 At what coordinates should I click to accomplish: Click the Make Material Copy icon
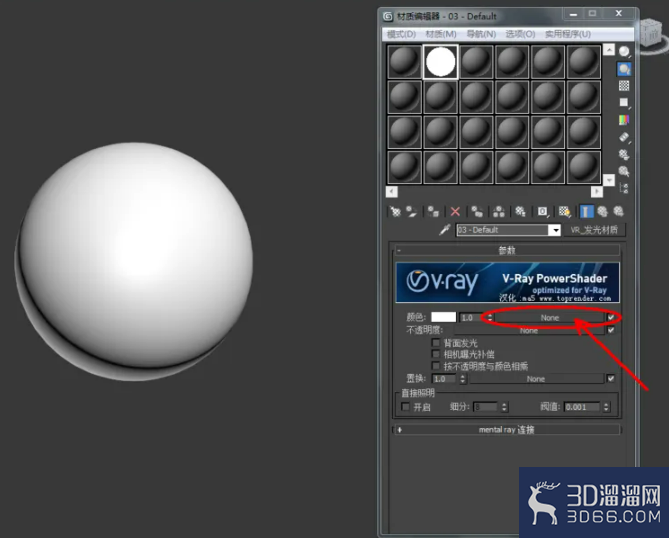tap(477, 212)
